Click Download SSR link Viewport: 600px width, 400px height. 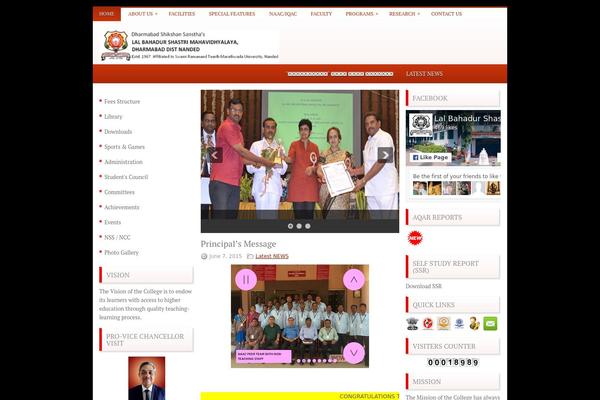(424, 286)
